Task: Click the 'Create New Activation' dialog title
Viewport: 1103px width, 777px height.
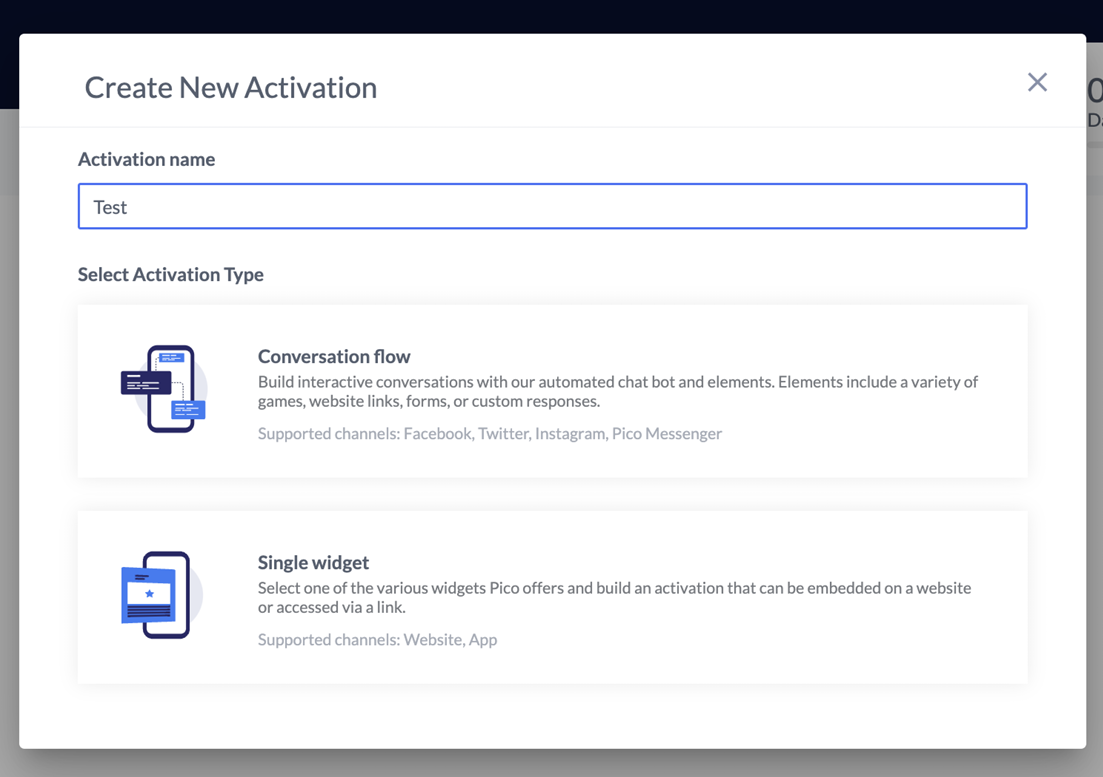Action: pos(230,88)
